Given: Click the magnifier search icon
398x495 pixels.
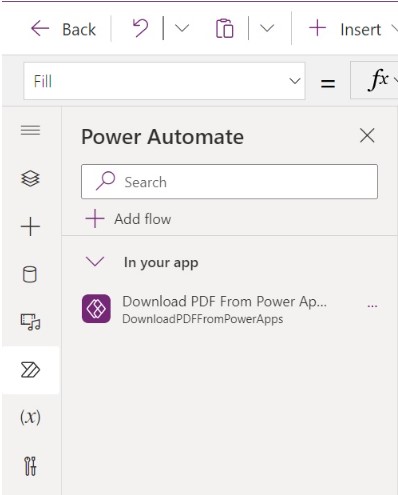Looking at the screenshot, I should [106, 181].
